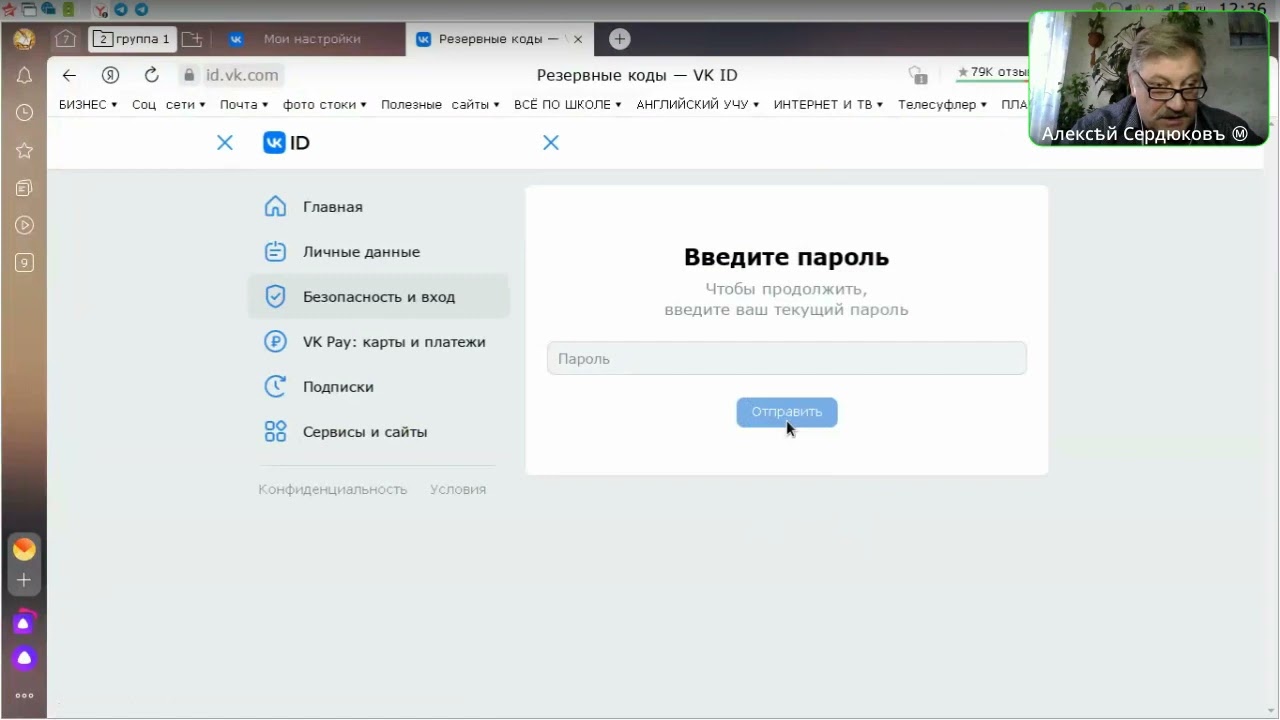Click the webcam overlay of Алексѣй Сердюковъ
This screenshot has height=720, width=1280.
pos(1149,79)
